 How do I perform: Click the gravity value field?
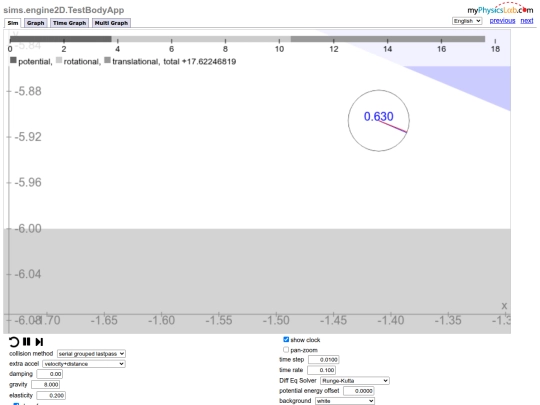45,384
